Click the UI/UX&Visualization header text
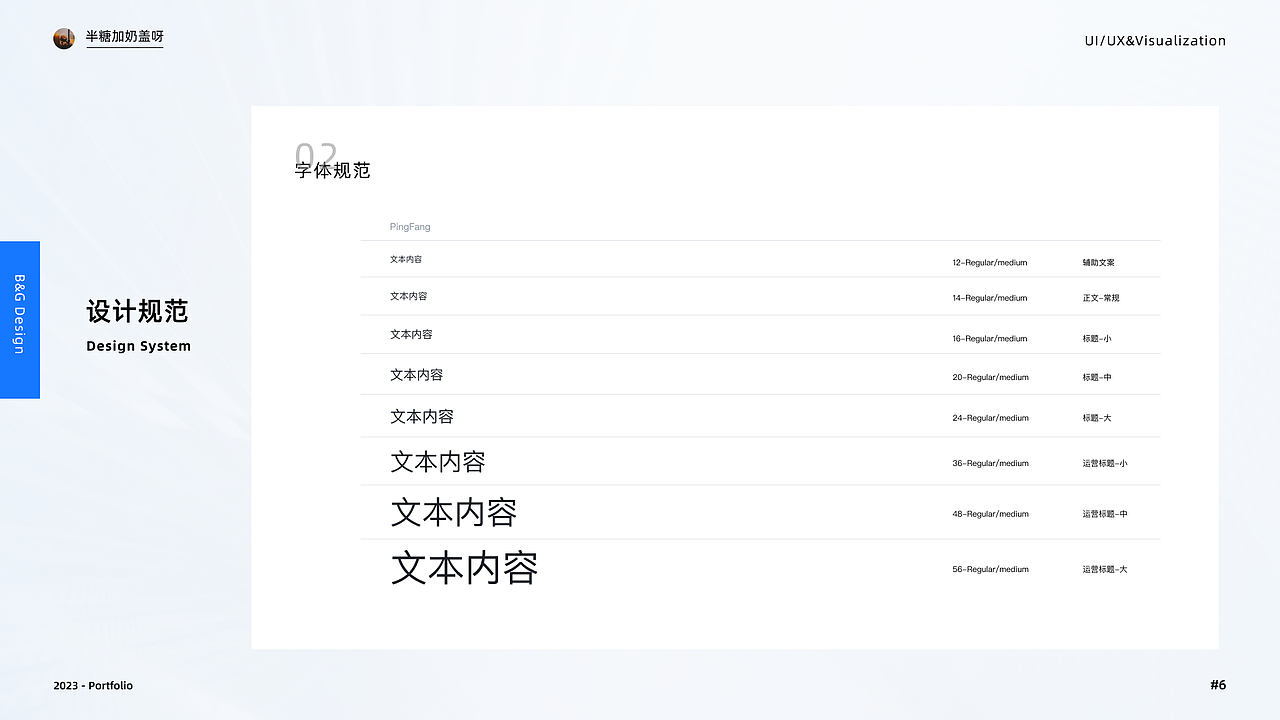 (x=1155, y=41)
